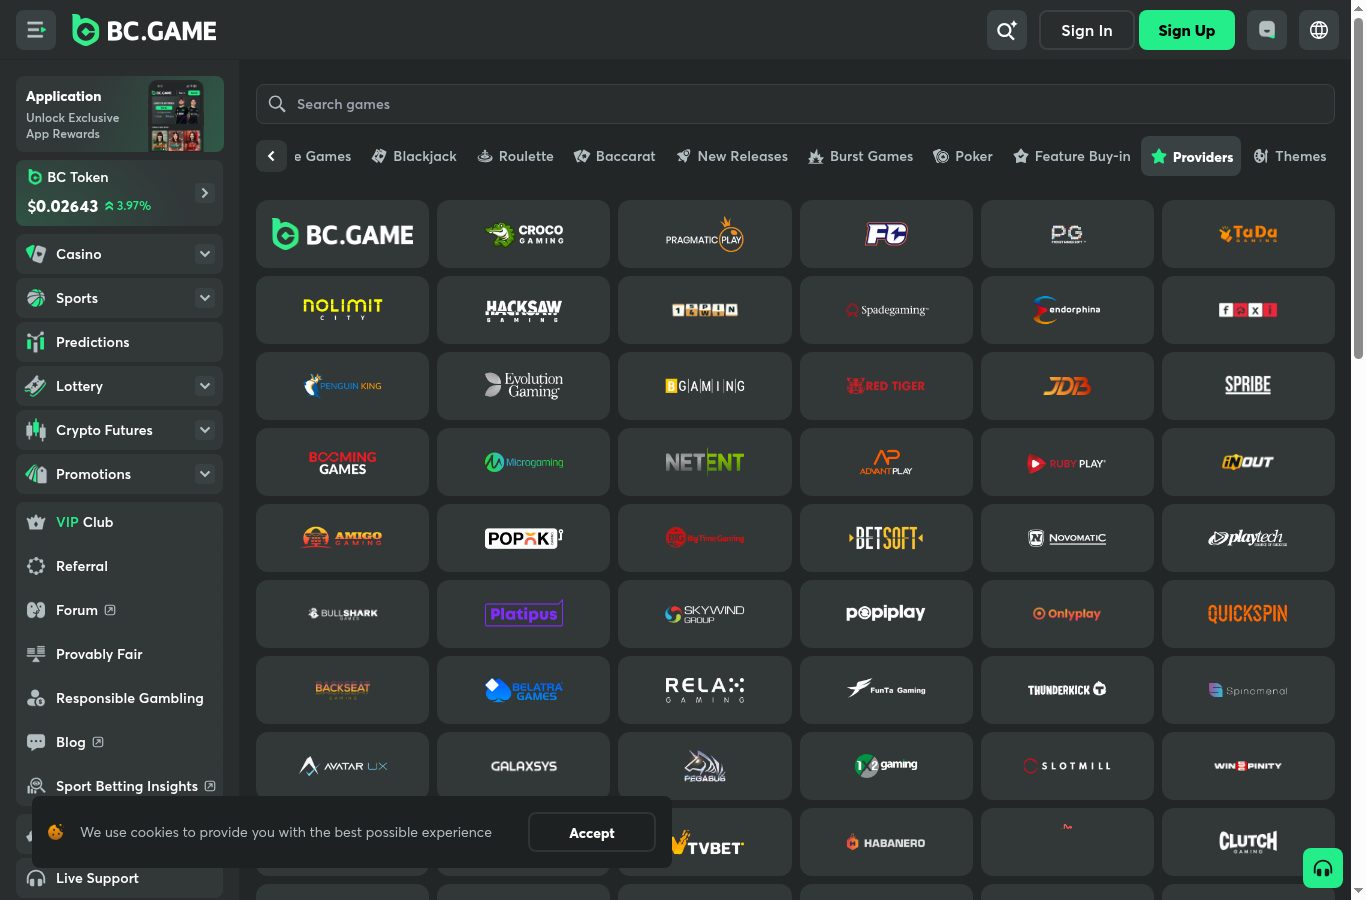Open Predictions in the sidebar
Screen dimensions: 1366x900
(119, 342)
